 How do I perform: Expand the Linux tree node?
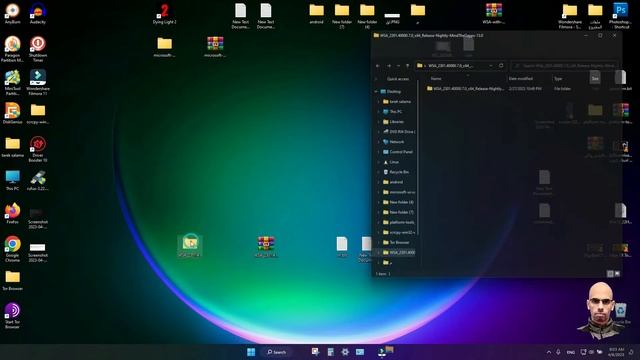(x=379, y=162)
